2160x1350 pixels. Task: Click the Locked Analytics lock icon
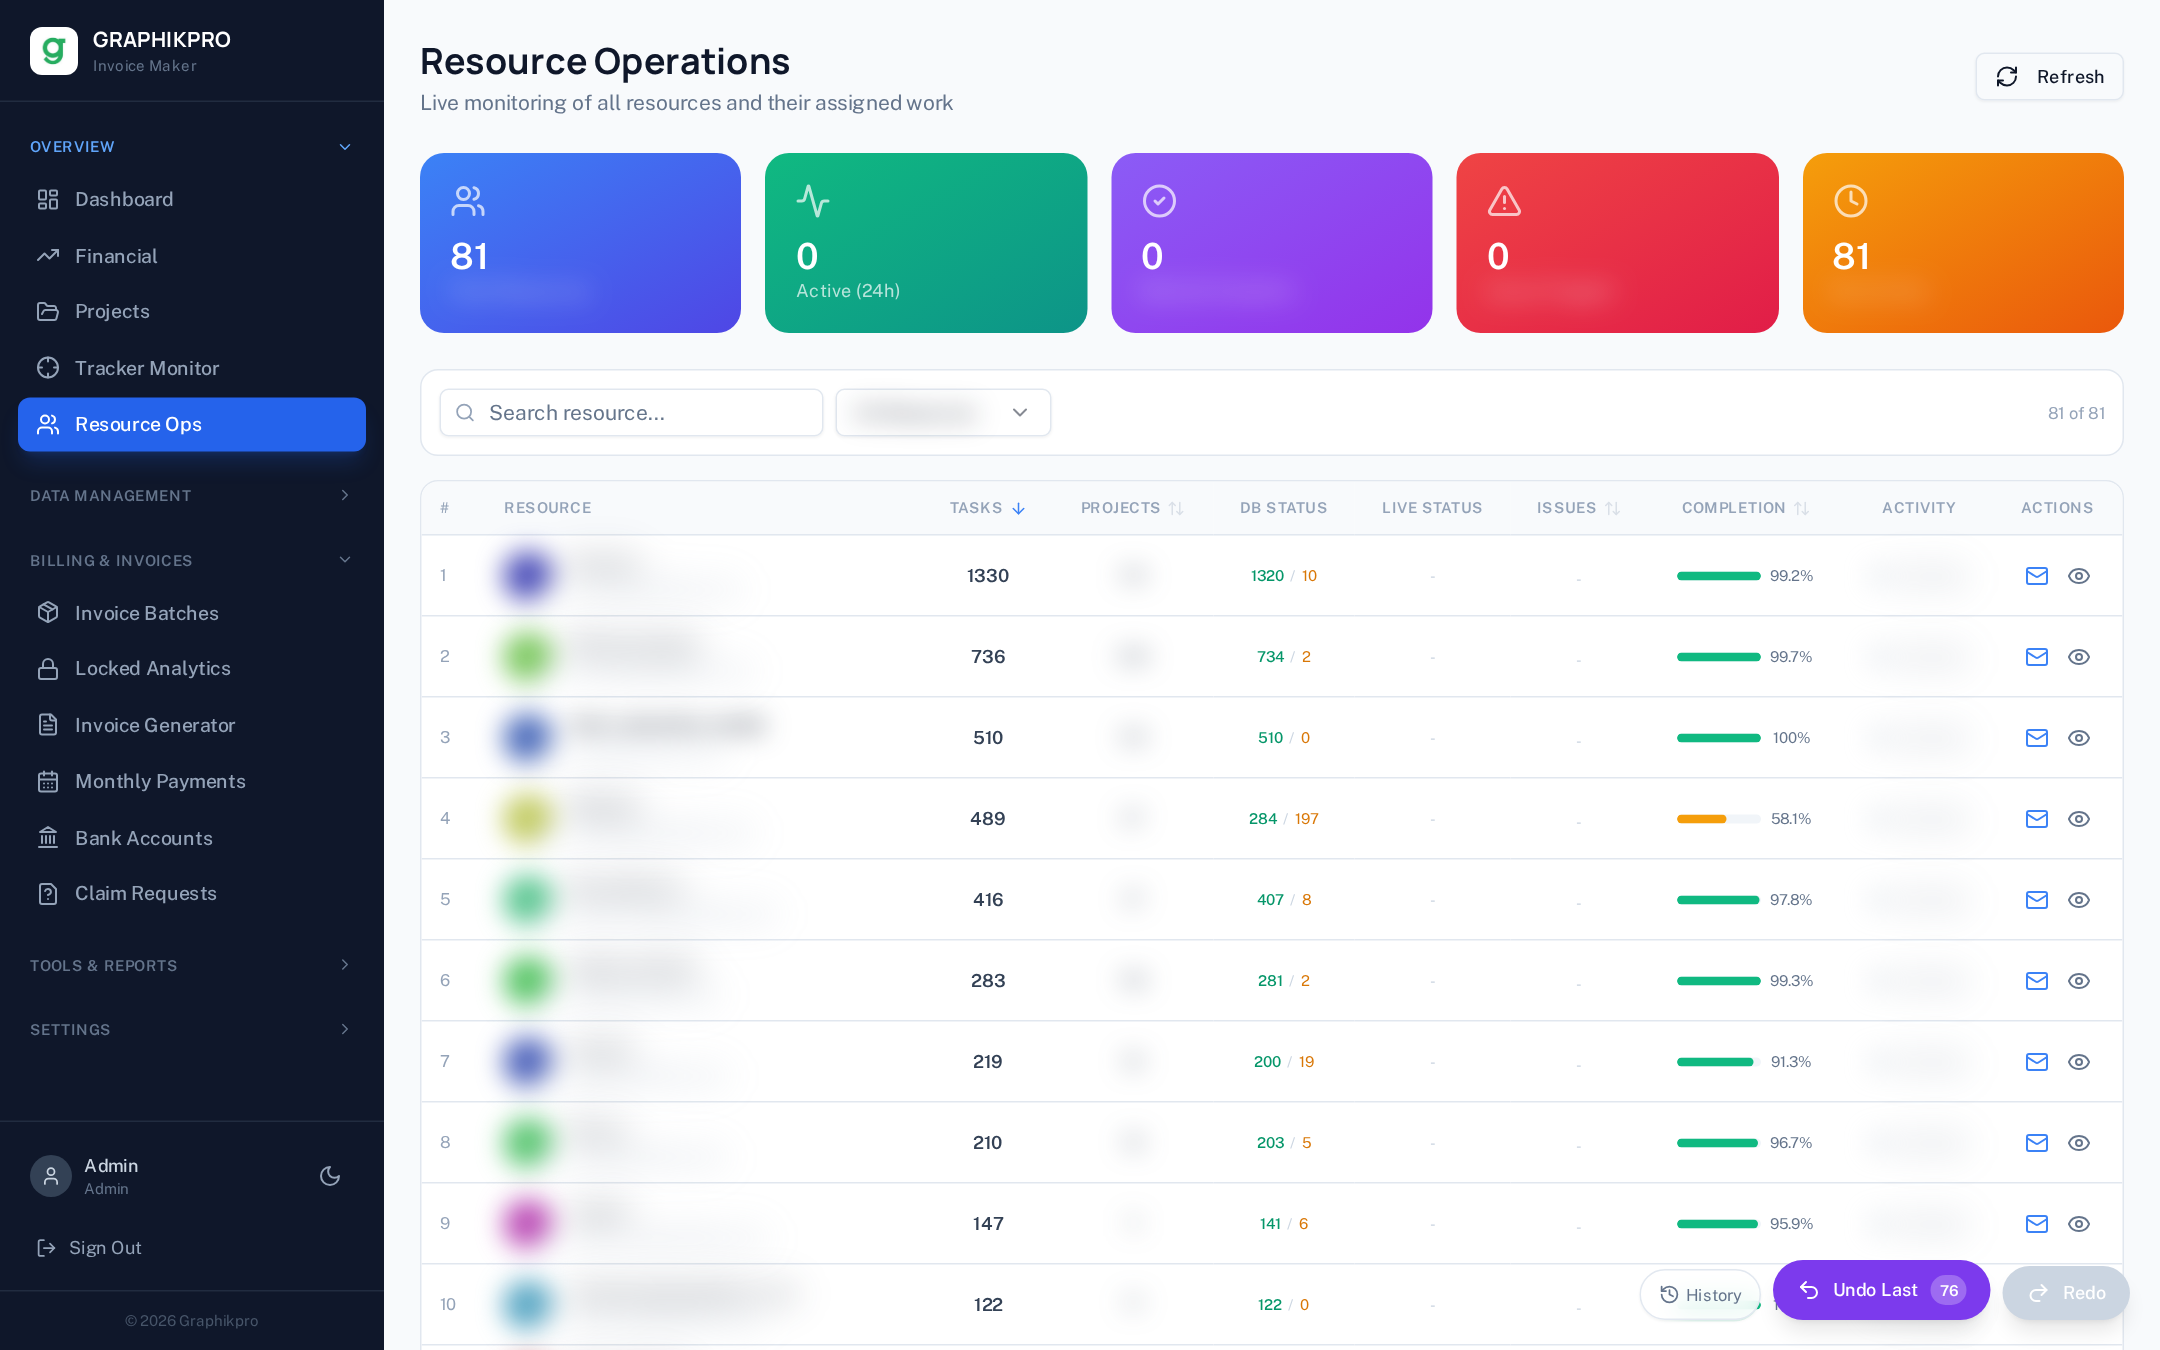pyautogui.click(x=48, y=669)
